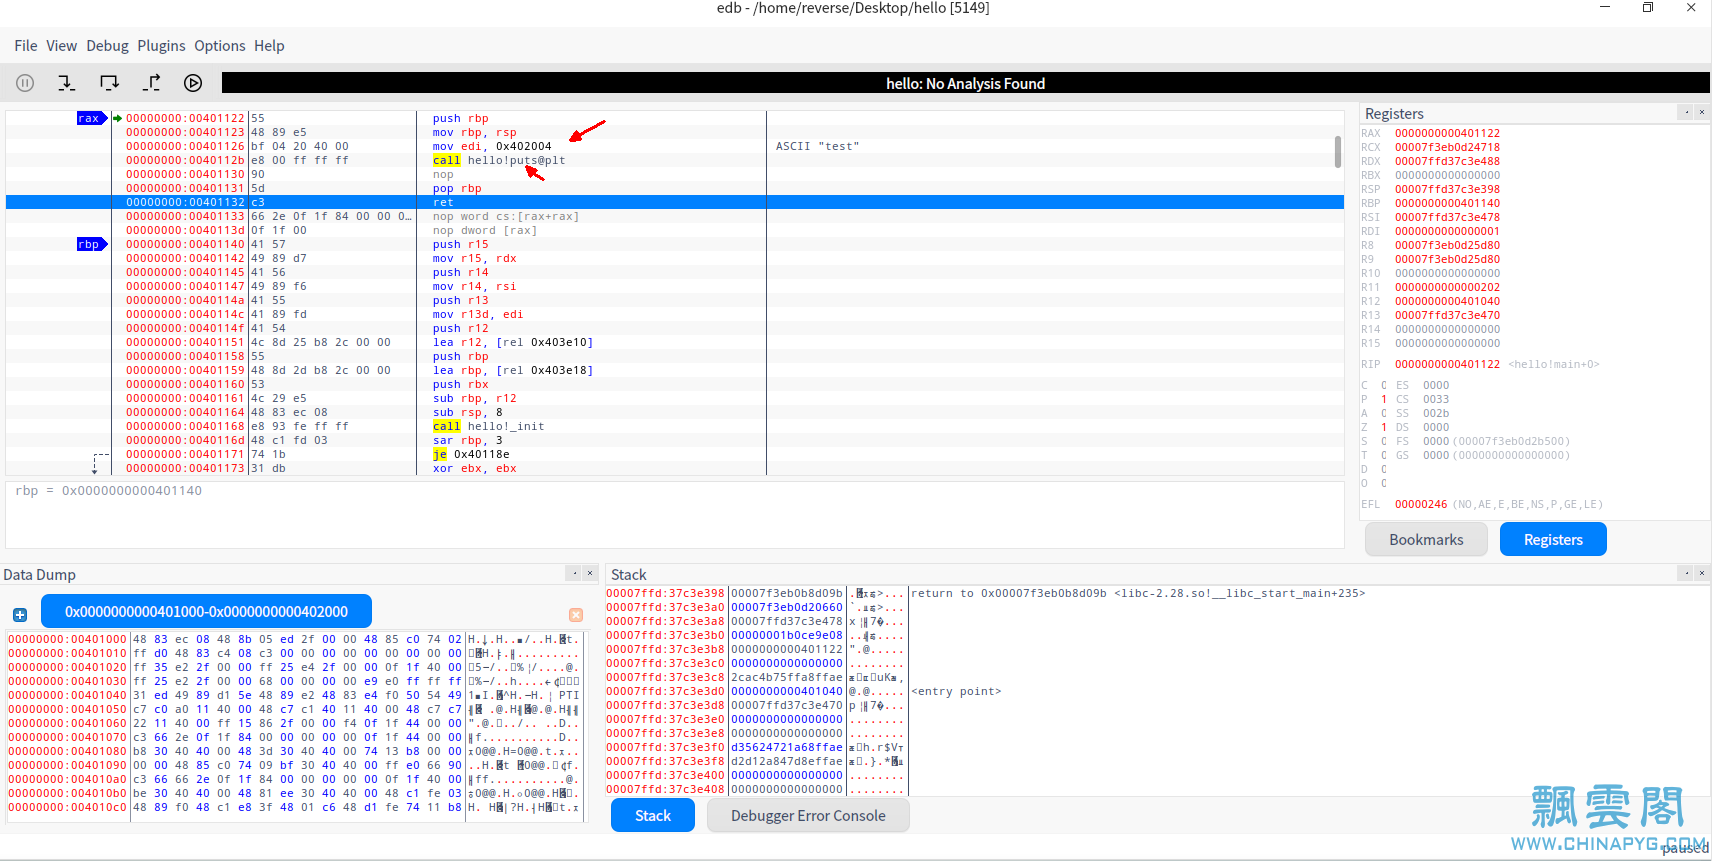The height and width of the screenshot is (861, 1713).
Task: Click the green current-instruction arrow at 00401122
Action: click(x=117, y=118)
